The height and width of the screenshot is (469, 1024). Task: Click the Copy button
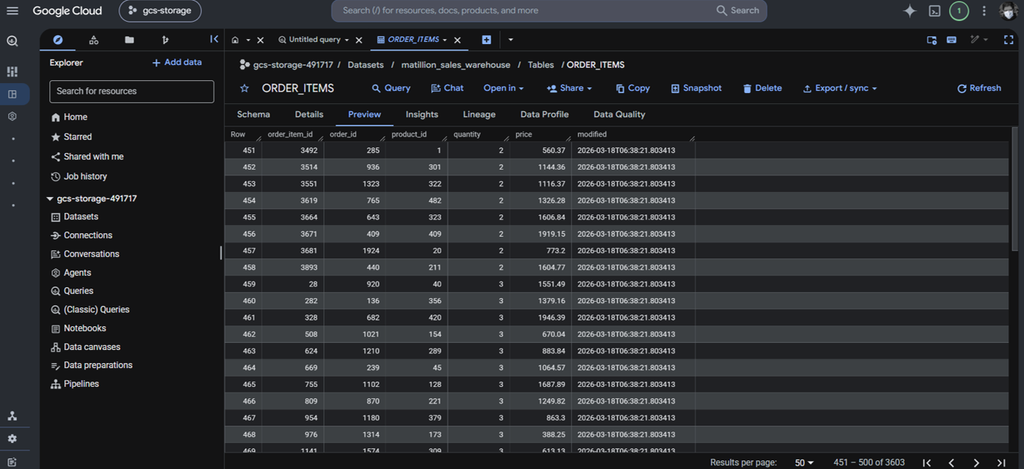pos(632,88)
